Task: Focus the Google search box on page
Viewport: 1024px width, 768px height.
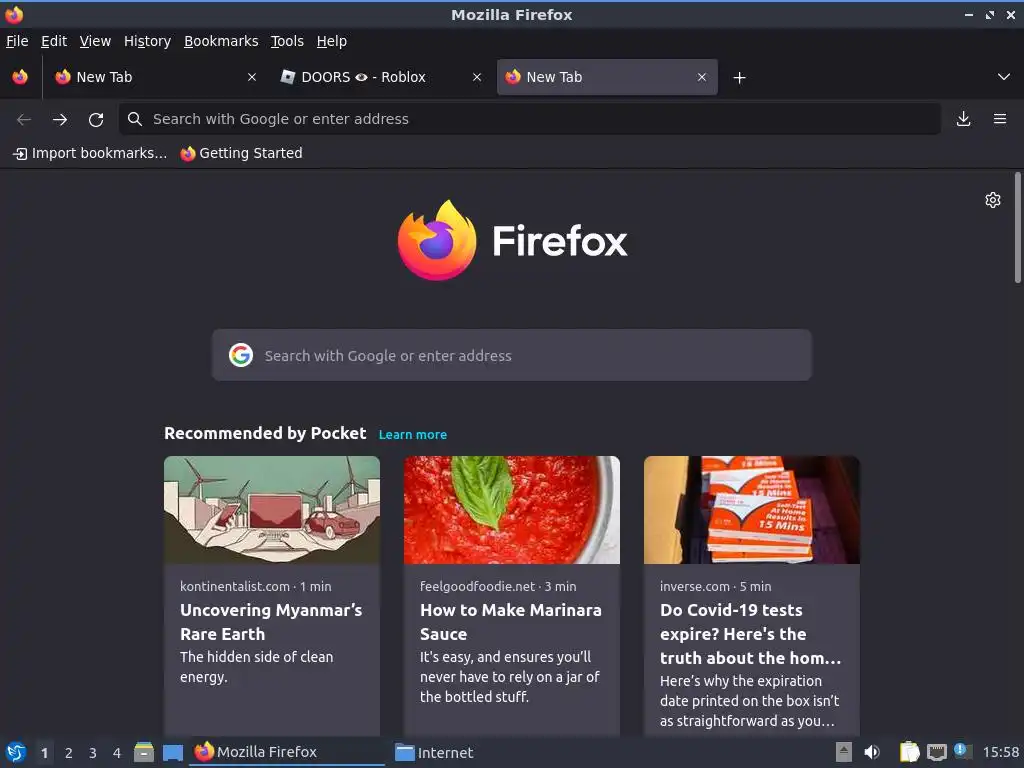Action: 511,355
